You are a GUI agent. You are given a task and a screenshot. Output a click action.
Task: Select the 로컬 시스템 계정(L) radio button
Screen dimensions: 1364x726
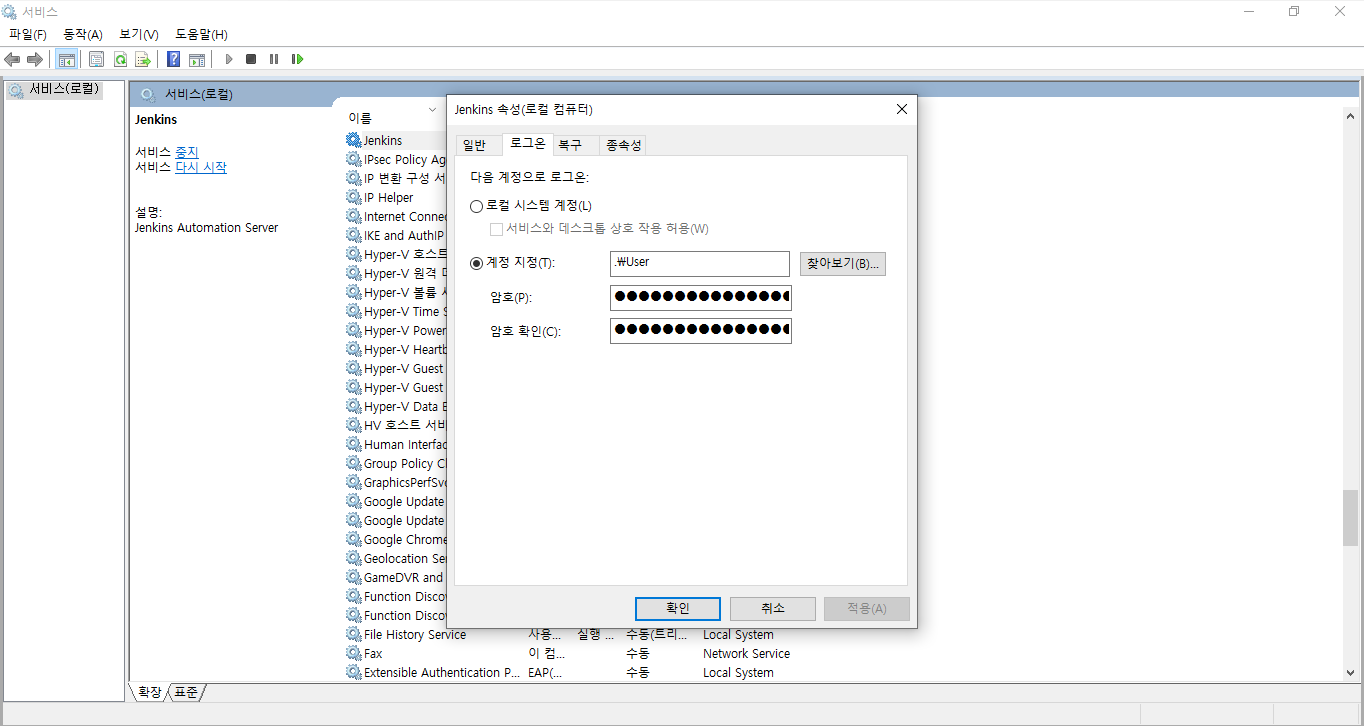(x=476, y=206)
